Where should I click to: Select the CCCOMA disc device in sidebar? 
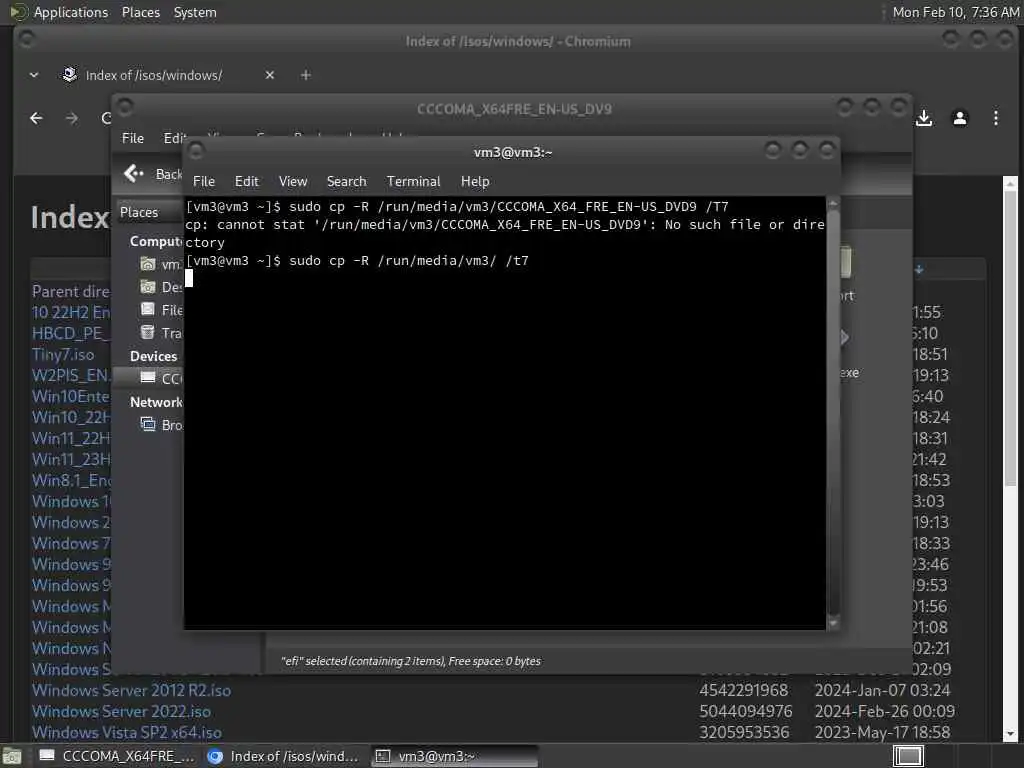coord(149,378)
